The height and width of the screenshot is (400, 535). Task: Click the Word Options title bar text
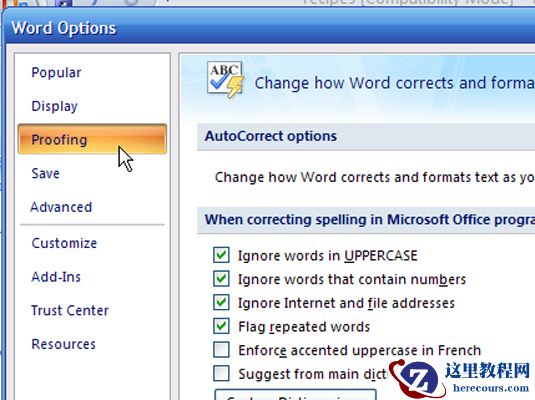click(x=64, y=28)
